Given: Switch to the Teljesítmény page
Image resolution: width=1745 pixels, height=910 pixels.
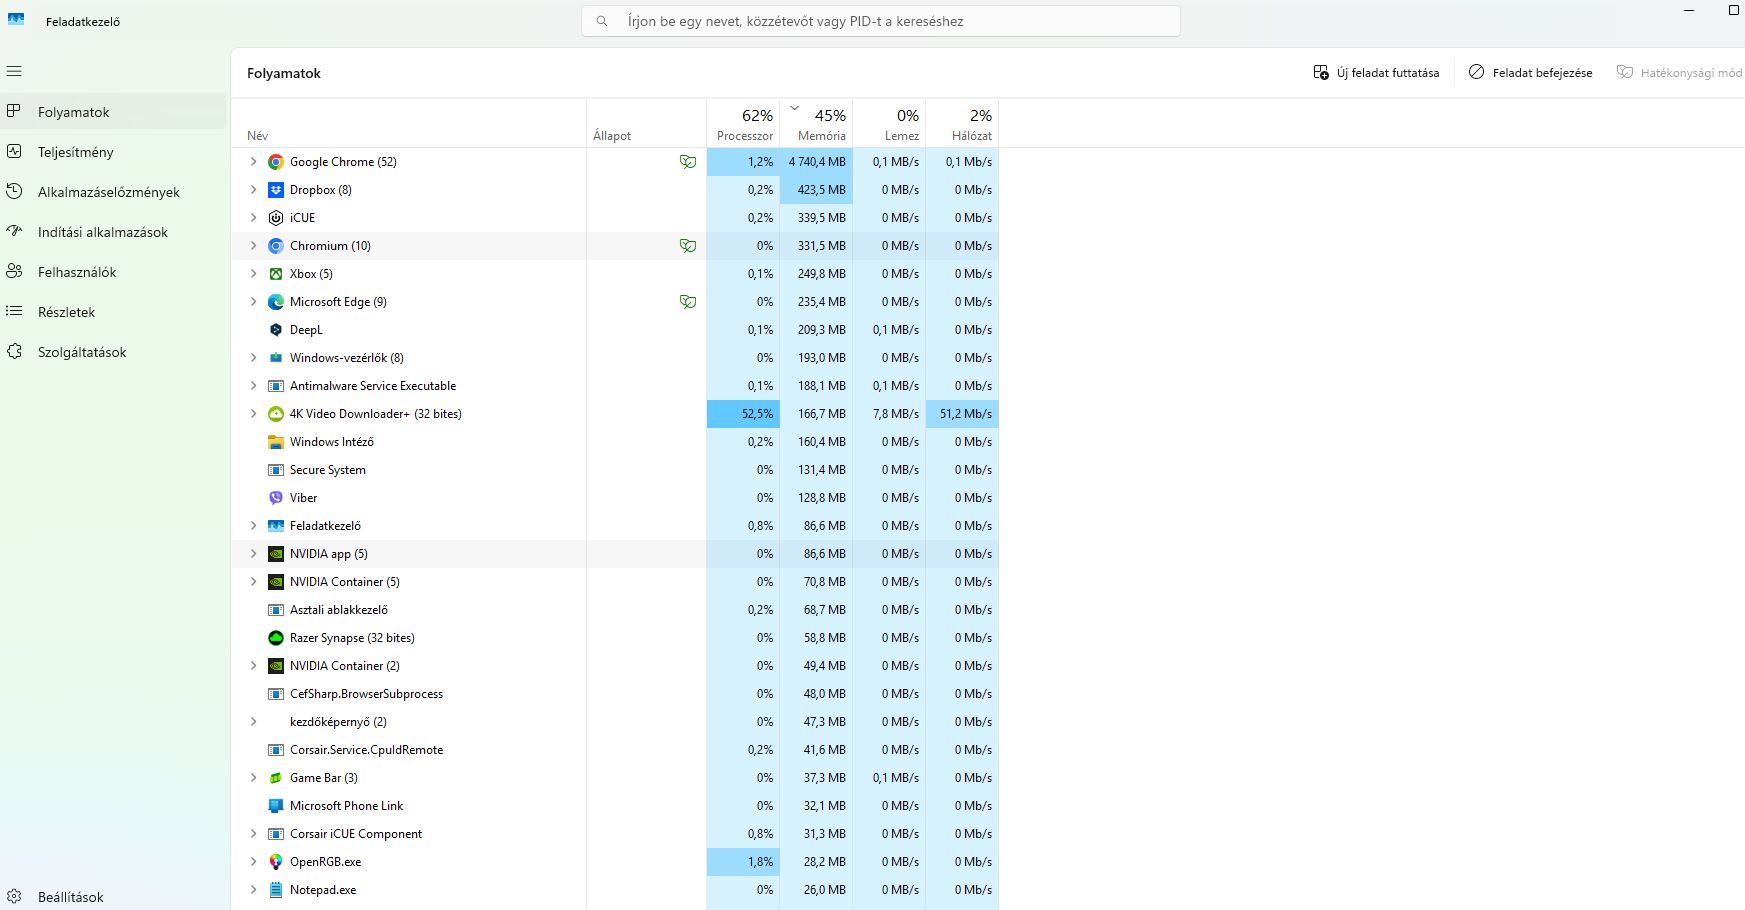Looking at the screenshot, I should [x=113, y=152].
